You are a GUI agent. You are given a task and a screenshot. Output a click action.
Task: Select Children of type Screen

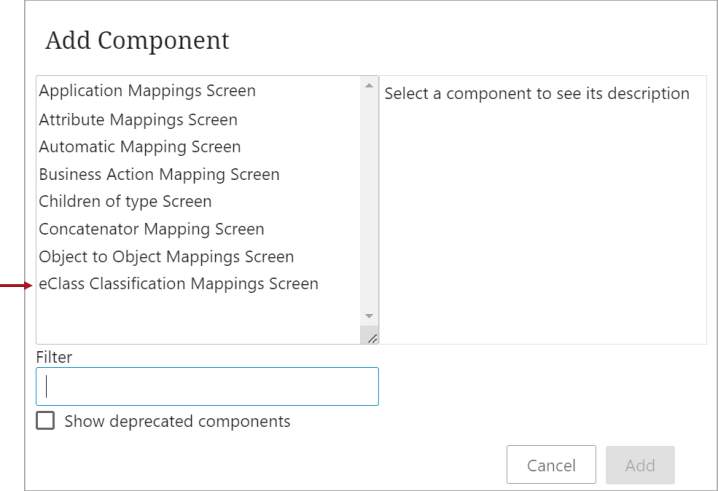[125, 202]
